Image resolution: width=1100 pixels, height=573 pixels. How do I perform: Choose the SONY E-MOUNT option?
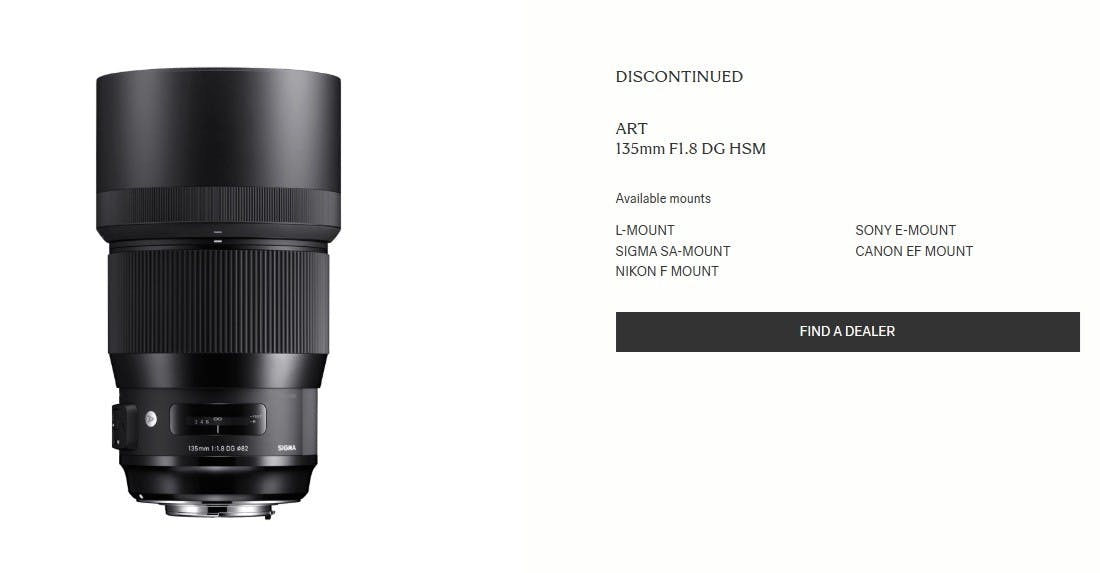(905, 230)
